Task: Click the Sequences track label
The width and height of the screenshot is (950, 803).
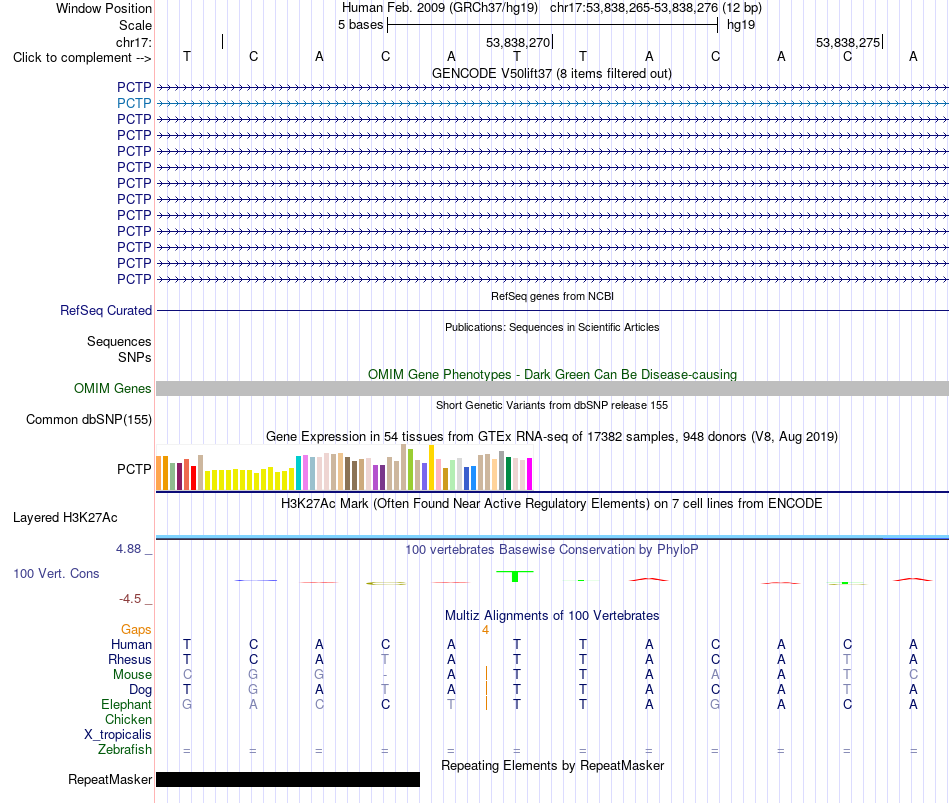Action: pos(119,341)
